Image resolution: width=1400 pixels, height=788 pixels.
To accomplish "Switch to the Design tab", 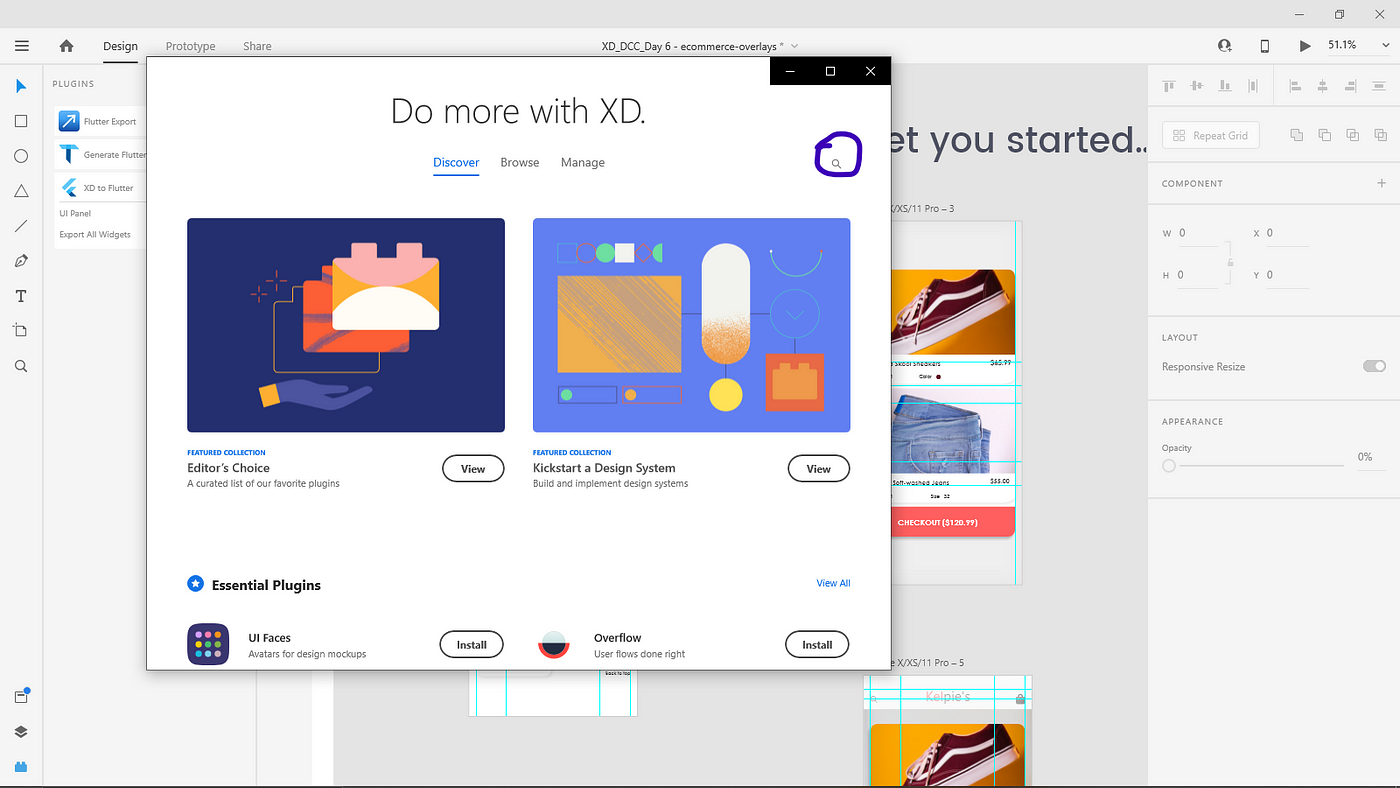I will 120,46.
